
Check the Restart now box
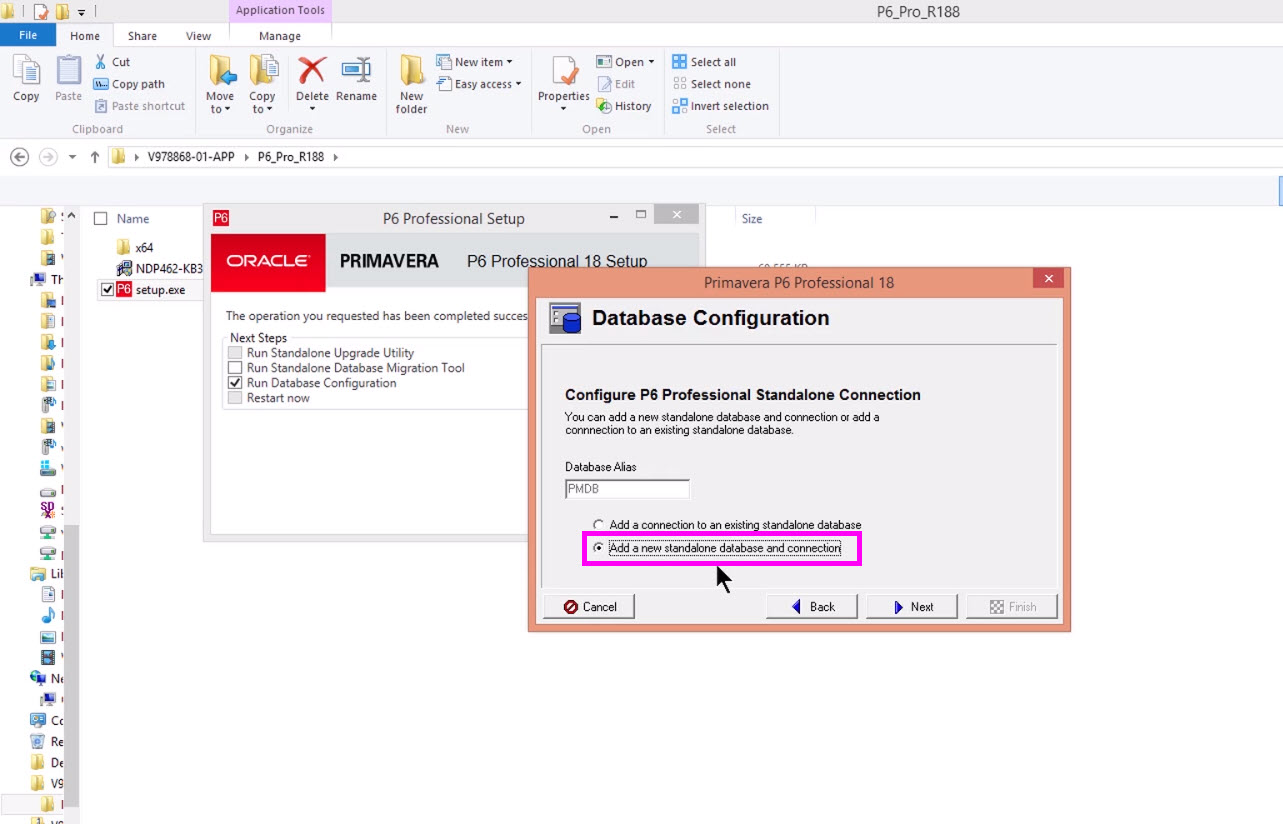[235, 398]
